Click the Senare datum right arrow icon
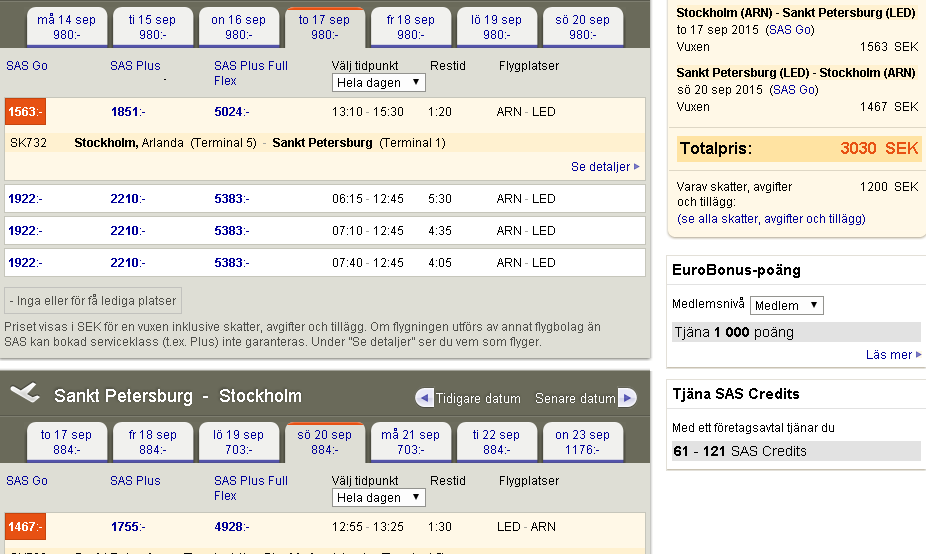926x554 pixels. coord(627,398)
